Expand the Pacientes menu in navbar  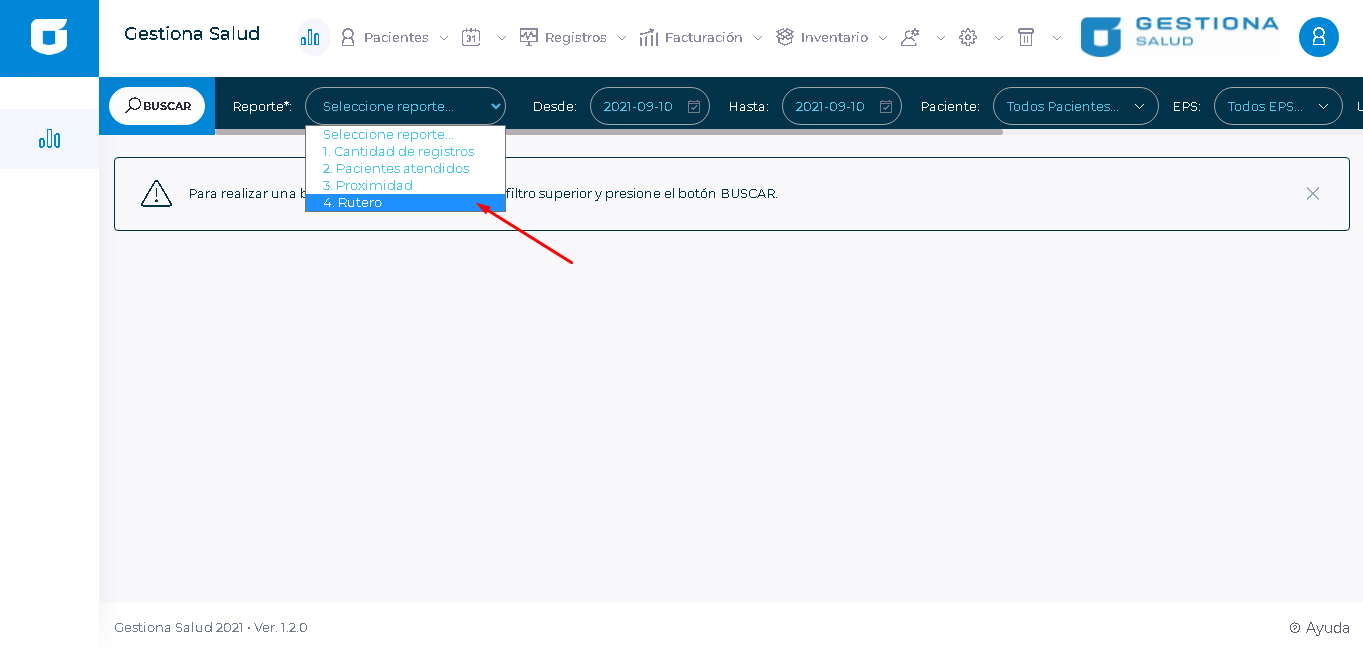[395, 37]
